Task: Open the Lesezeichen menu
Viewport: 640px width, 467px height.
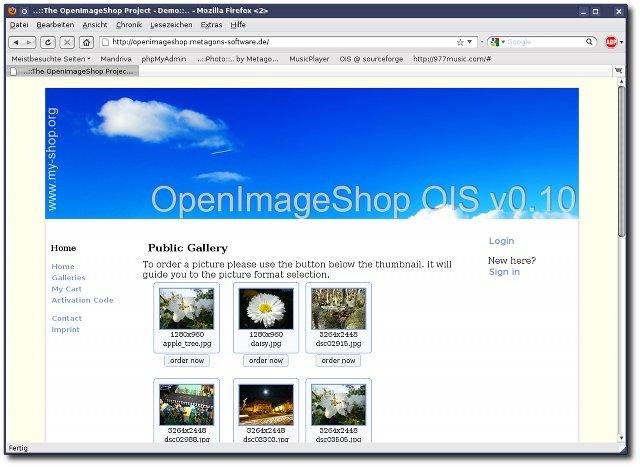Action: (x=171, y=25)
